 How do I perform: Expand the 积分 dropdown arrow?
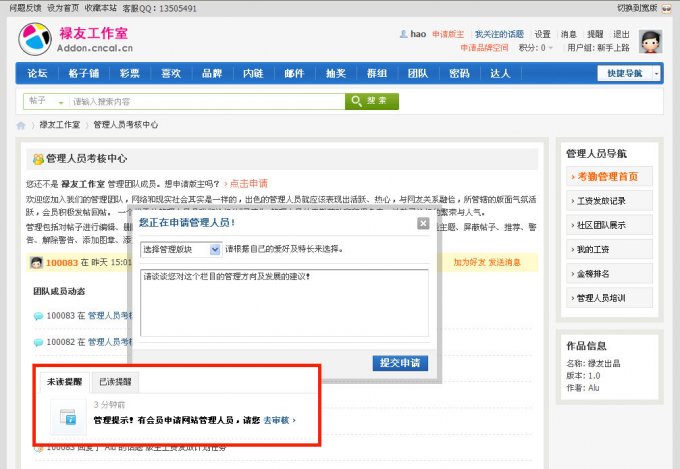(551, 48)
